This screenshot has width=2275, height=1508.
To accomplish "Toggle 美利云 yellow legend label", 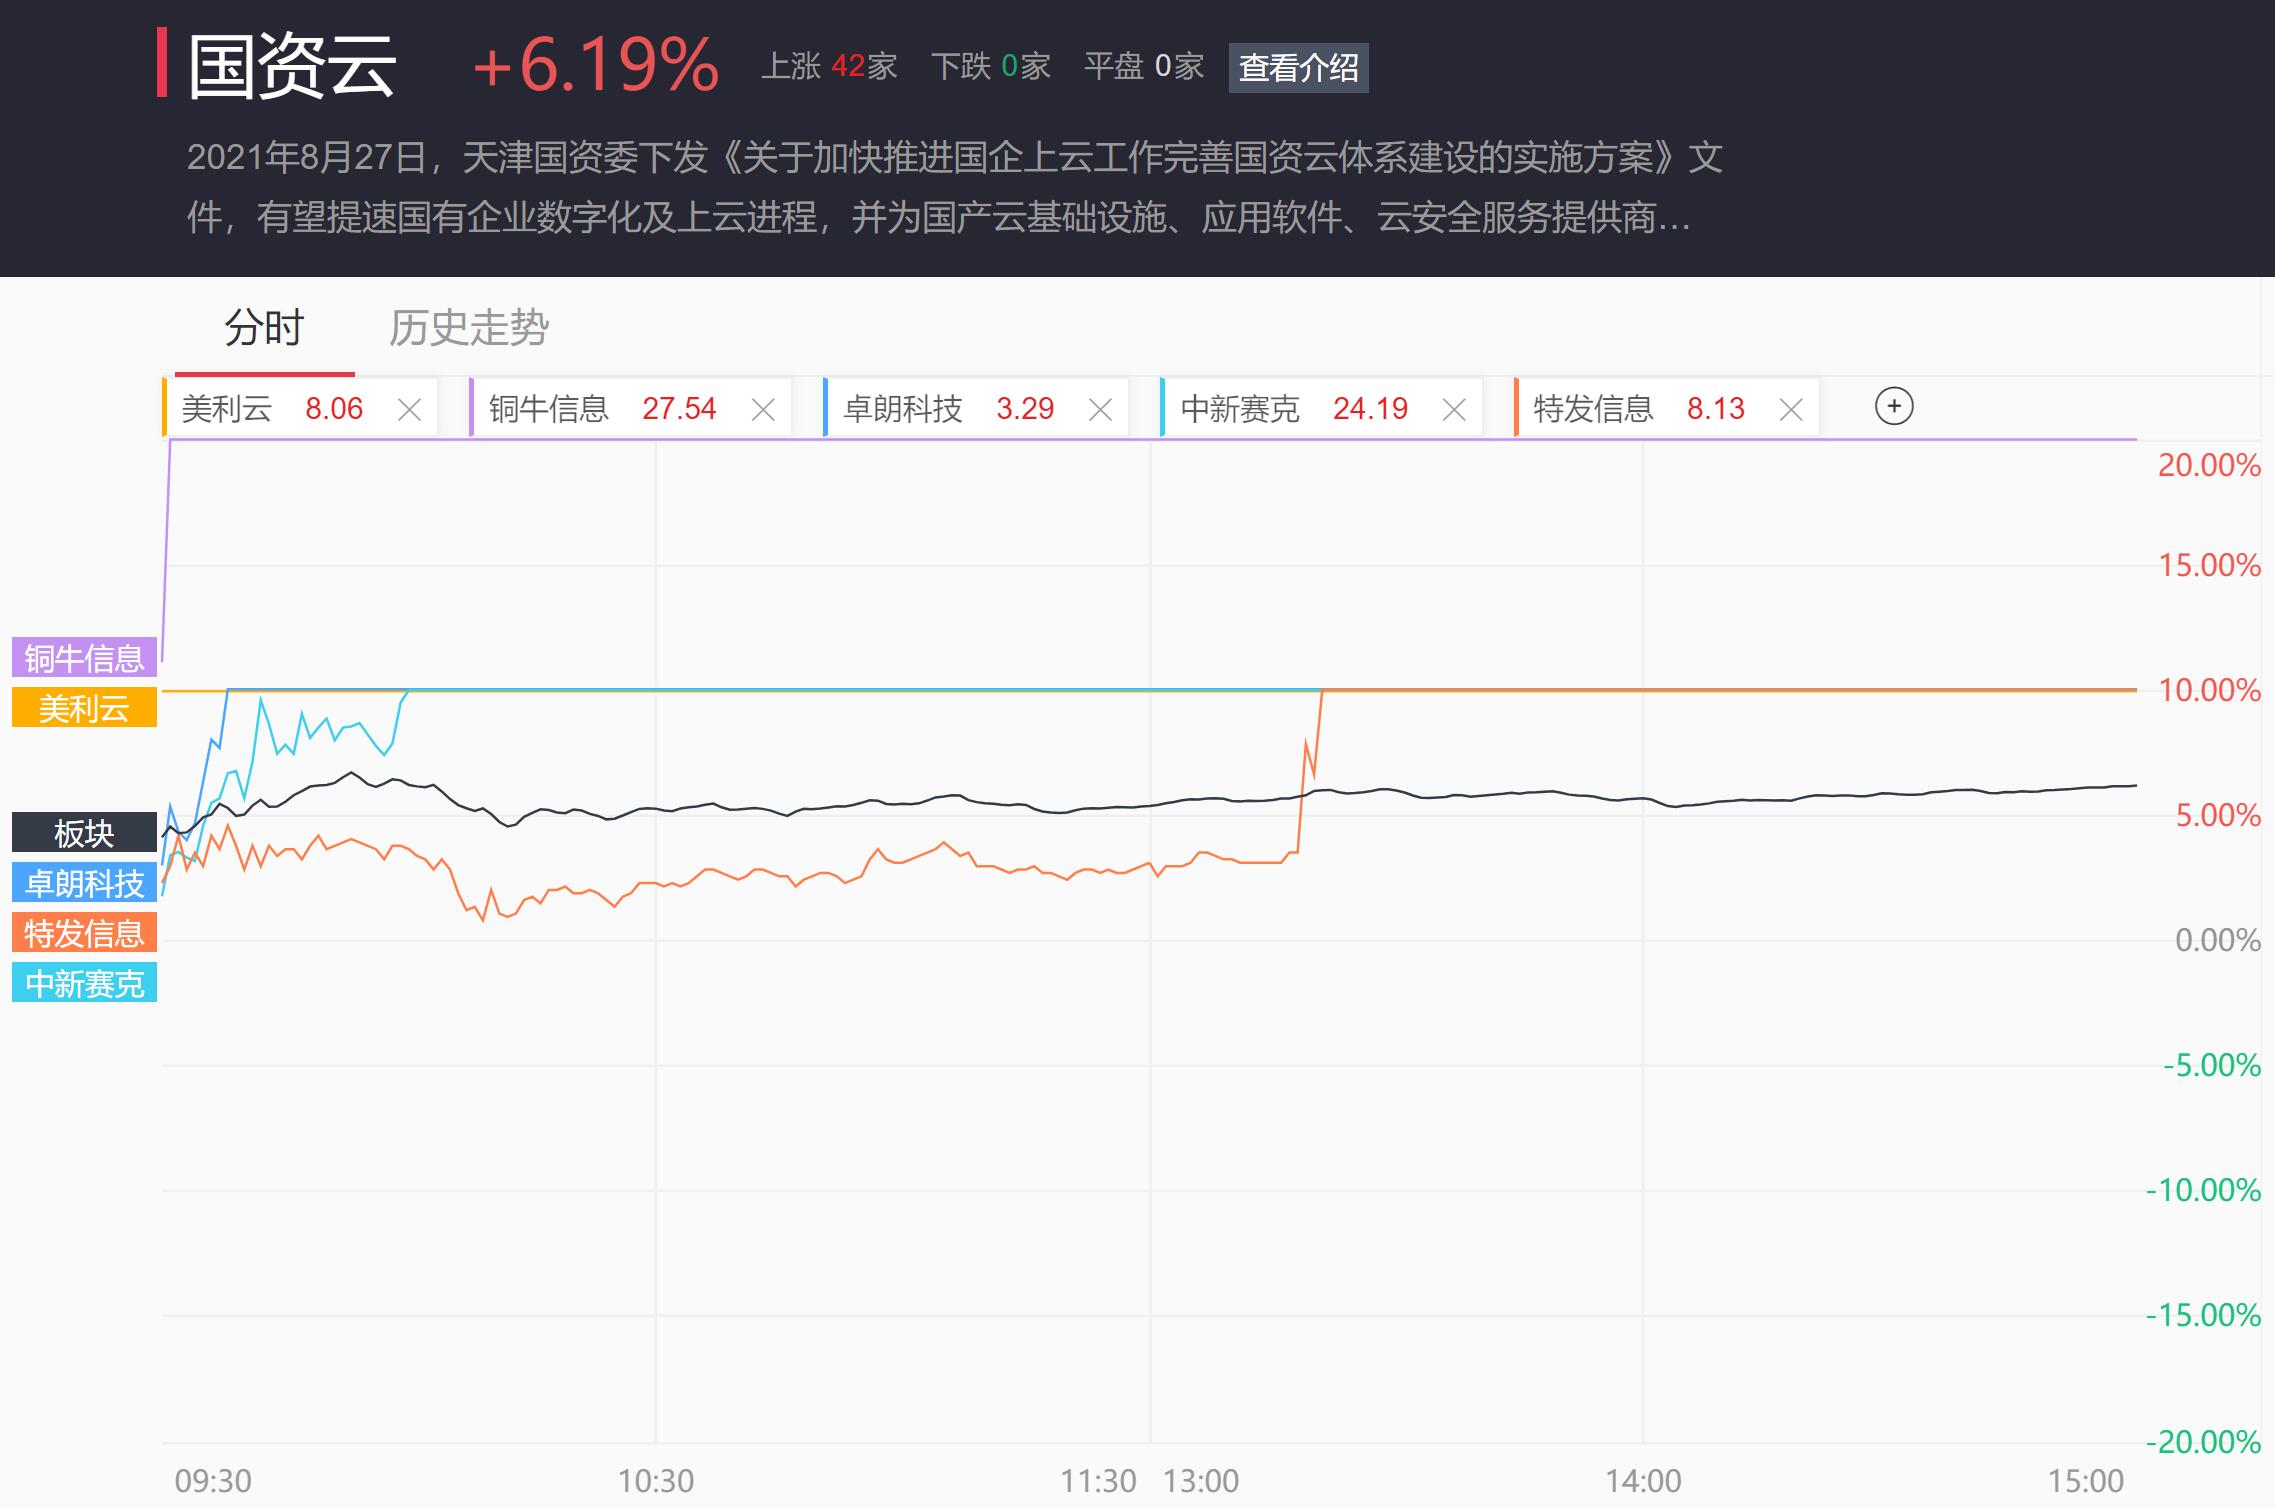I will (84, 708).
